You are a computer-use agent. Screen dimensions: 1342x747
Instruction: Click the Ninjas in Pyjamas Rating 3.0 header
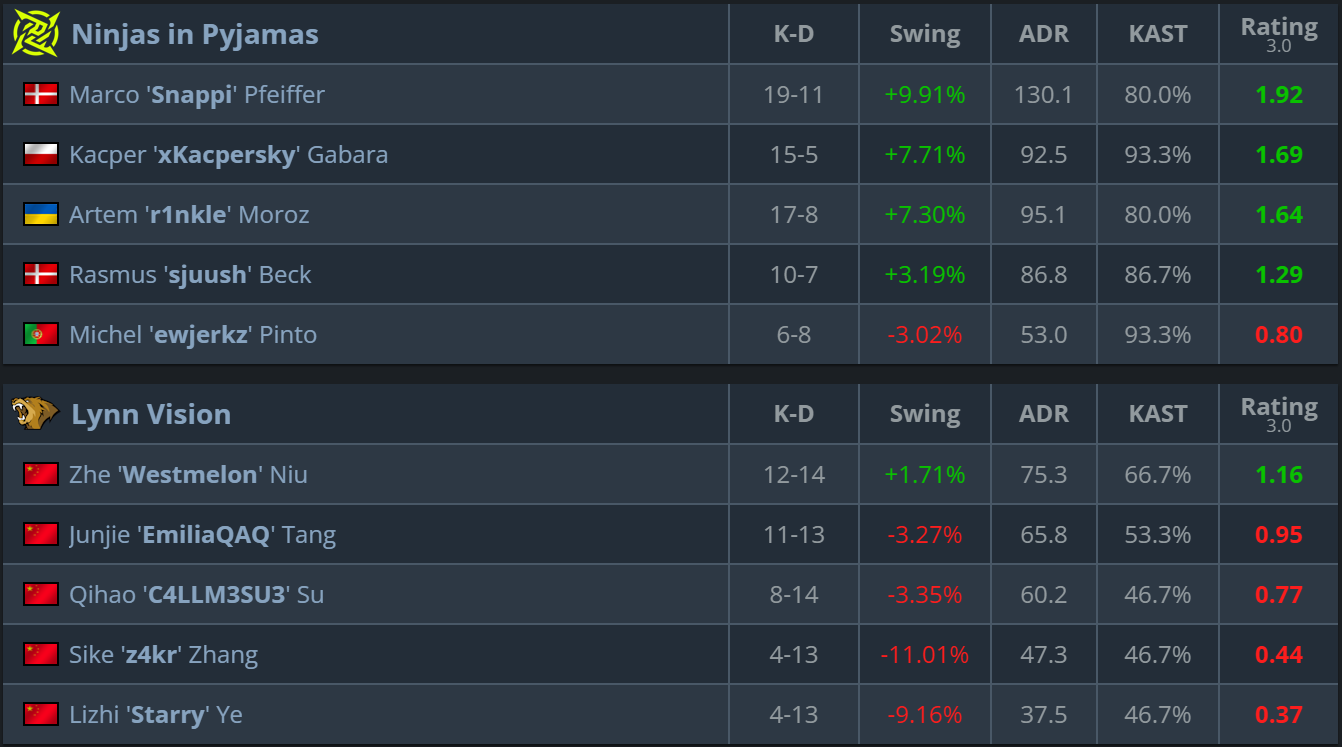1279,34
